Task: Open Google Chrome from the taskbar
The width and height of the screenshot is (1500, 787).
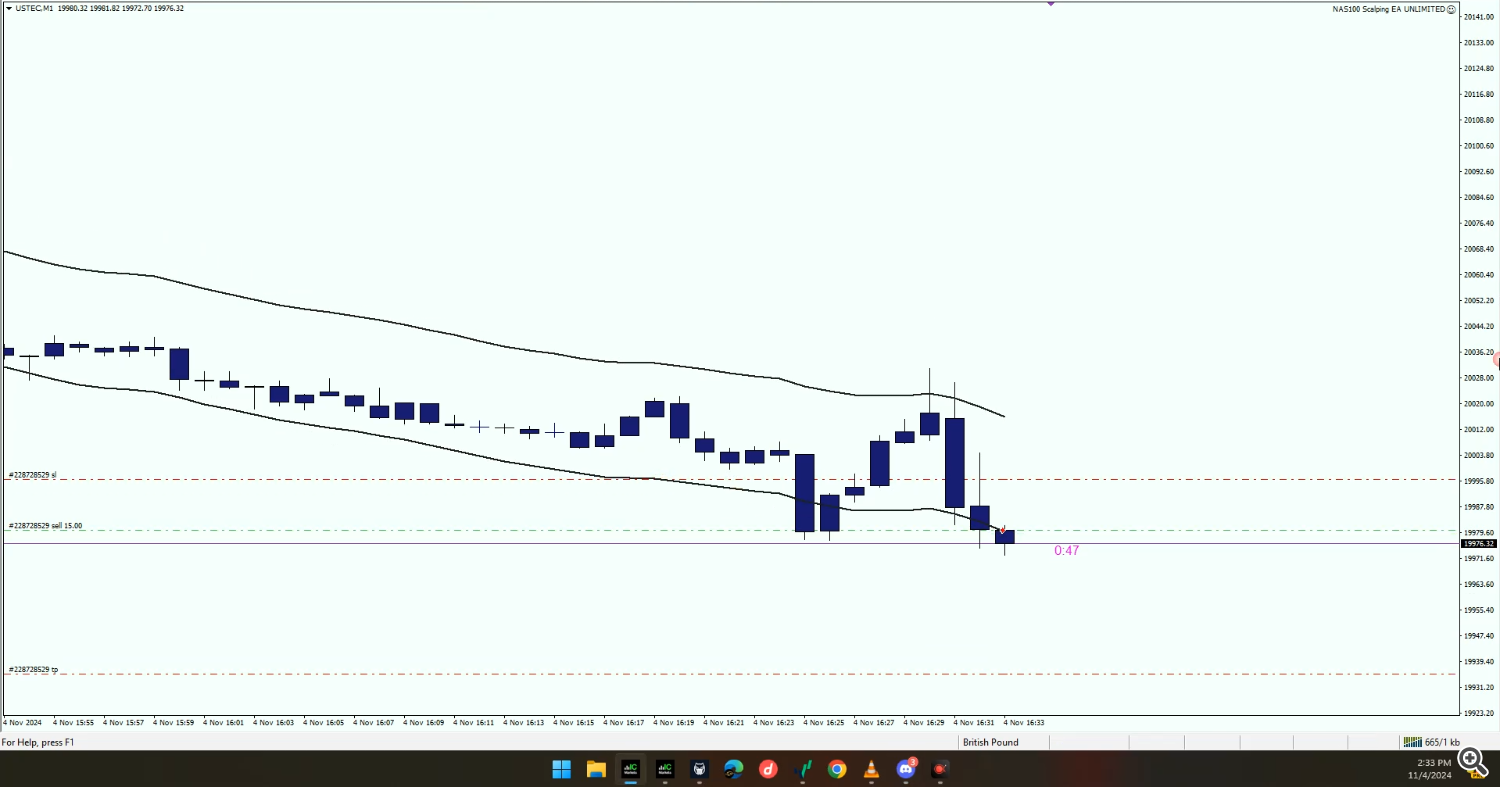Action: (x=837, y=769)
